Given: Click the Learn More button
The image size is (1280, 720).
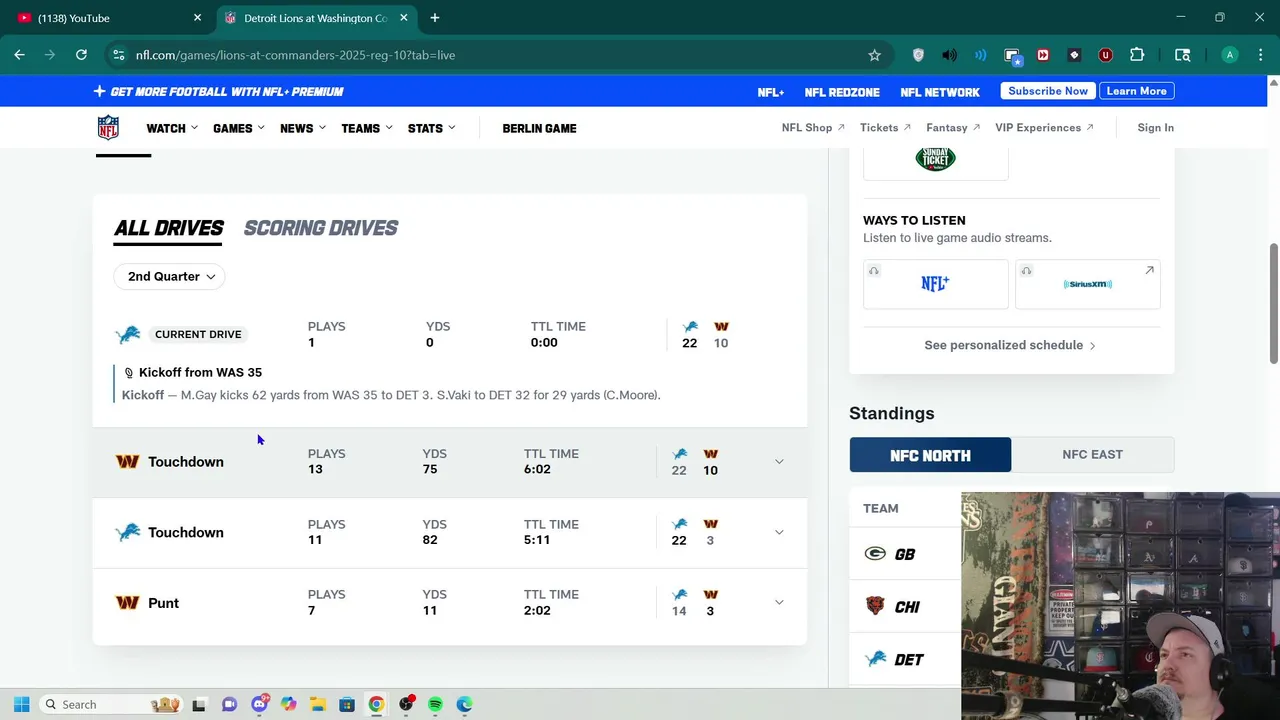Looking at the screenshot, I should (x=1136, y=91).
